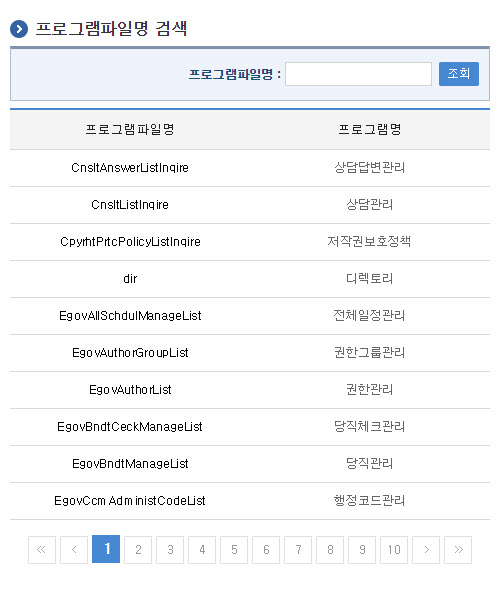Focus the 프로그램파일명 input field
Screen dimensions: 500x603
coord(358,74)
